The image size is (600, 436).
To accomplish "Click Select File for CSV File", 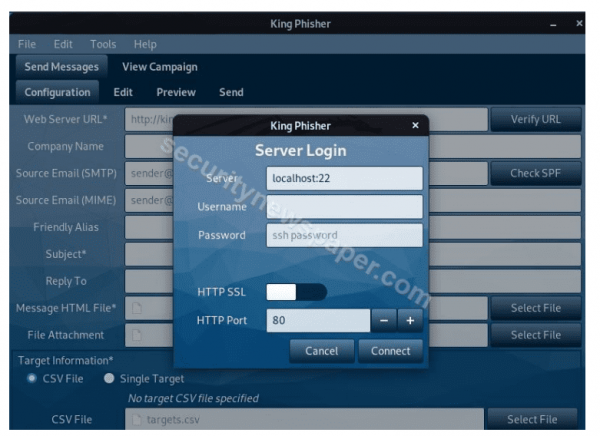I will click(532, 419).
